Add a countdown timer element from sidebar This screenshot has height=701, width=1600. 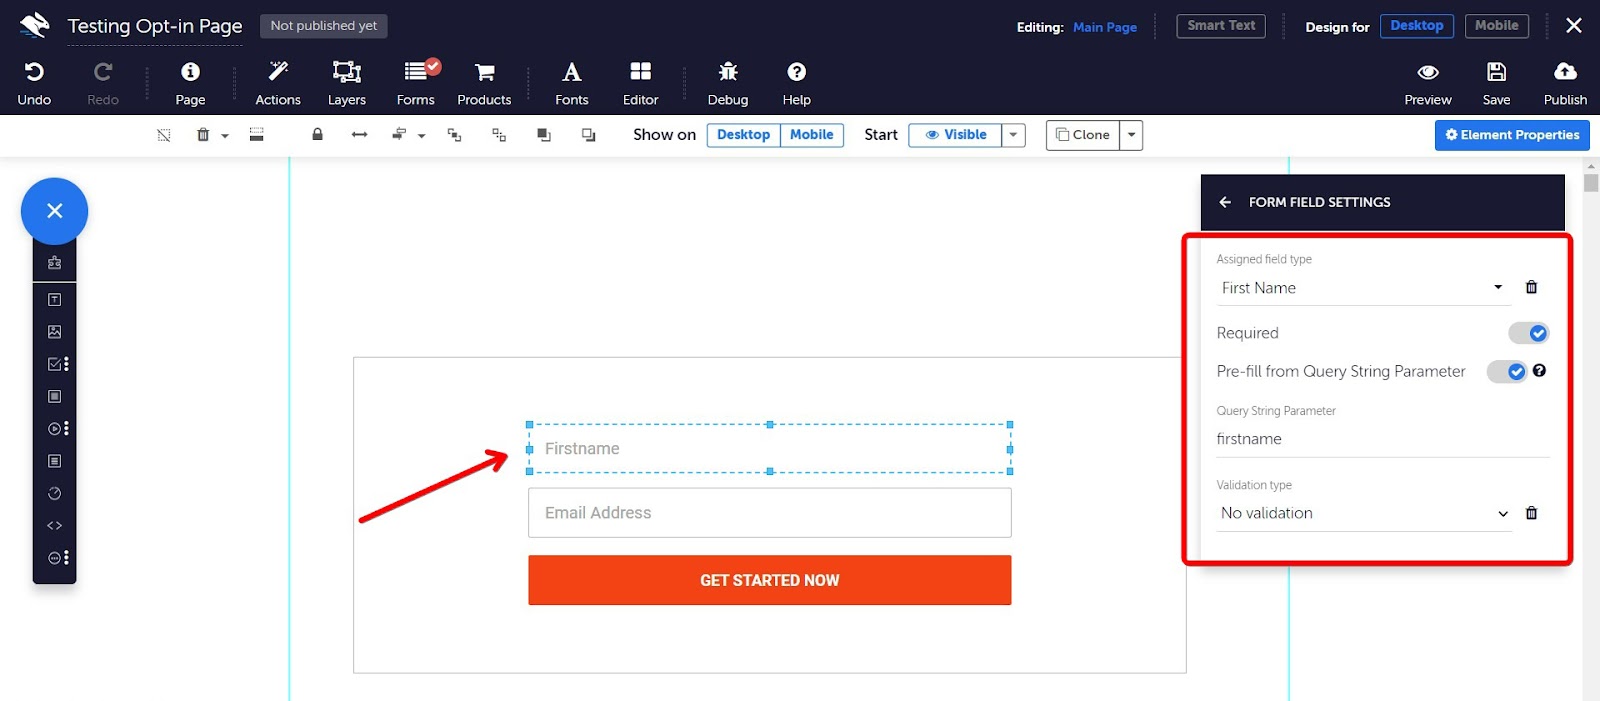[x=55, y=493]
